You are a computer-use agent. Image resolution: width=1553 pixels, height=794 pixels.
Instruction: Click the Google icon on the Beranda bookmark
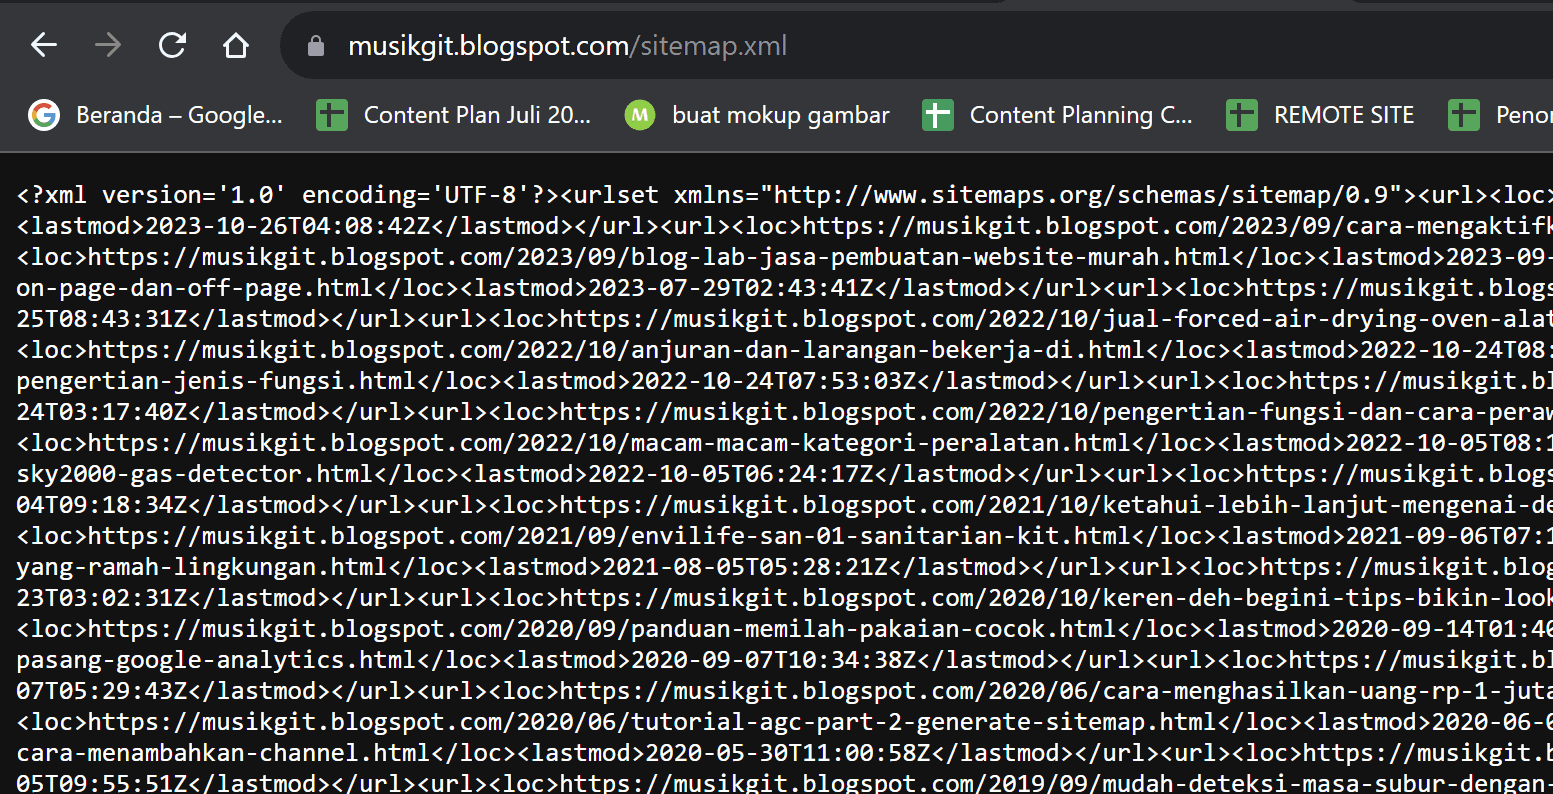[44, 115]
